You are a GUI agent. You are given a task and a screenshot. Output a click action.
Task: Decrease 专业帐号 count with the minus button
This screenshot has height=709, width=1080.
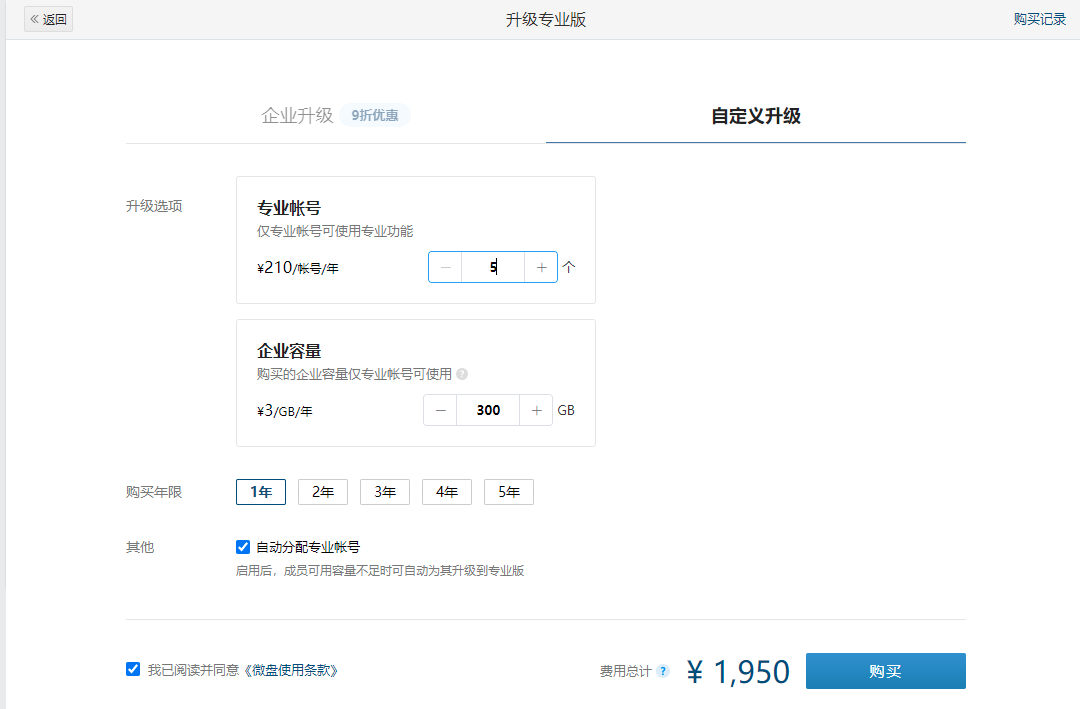click(444, 266)
